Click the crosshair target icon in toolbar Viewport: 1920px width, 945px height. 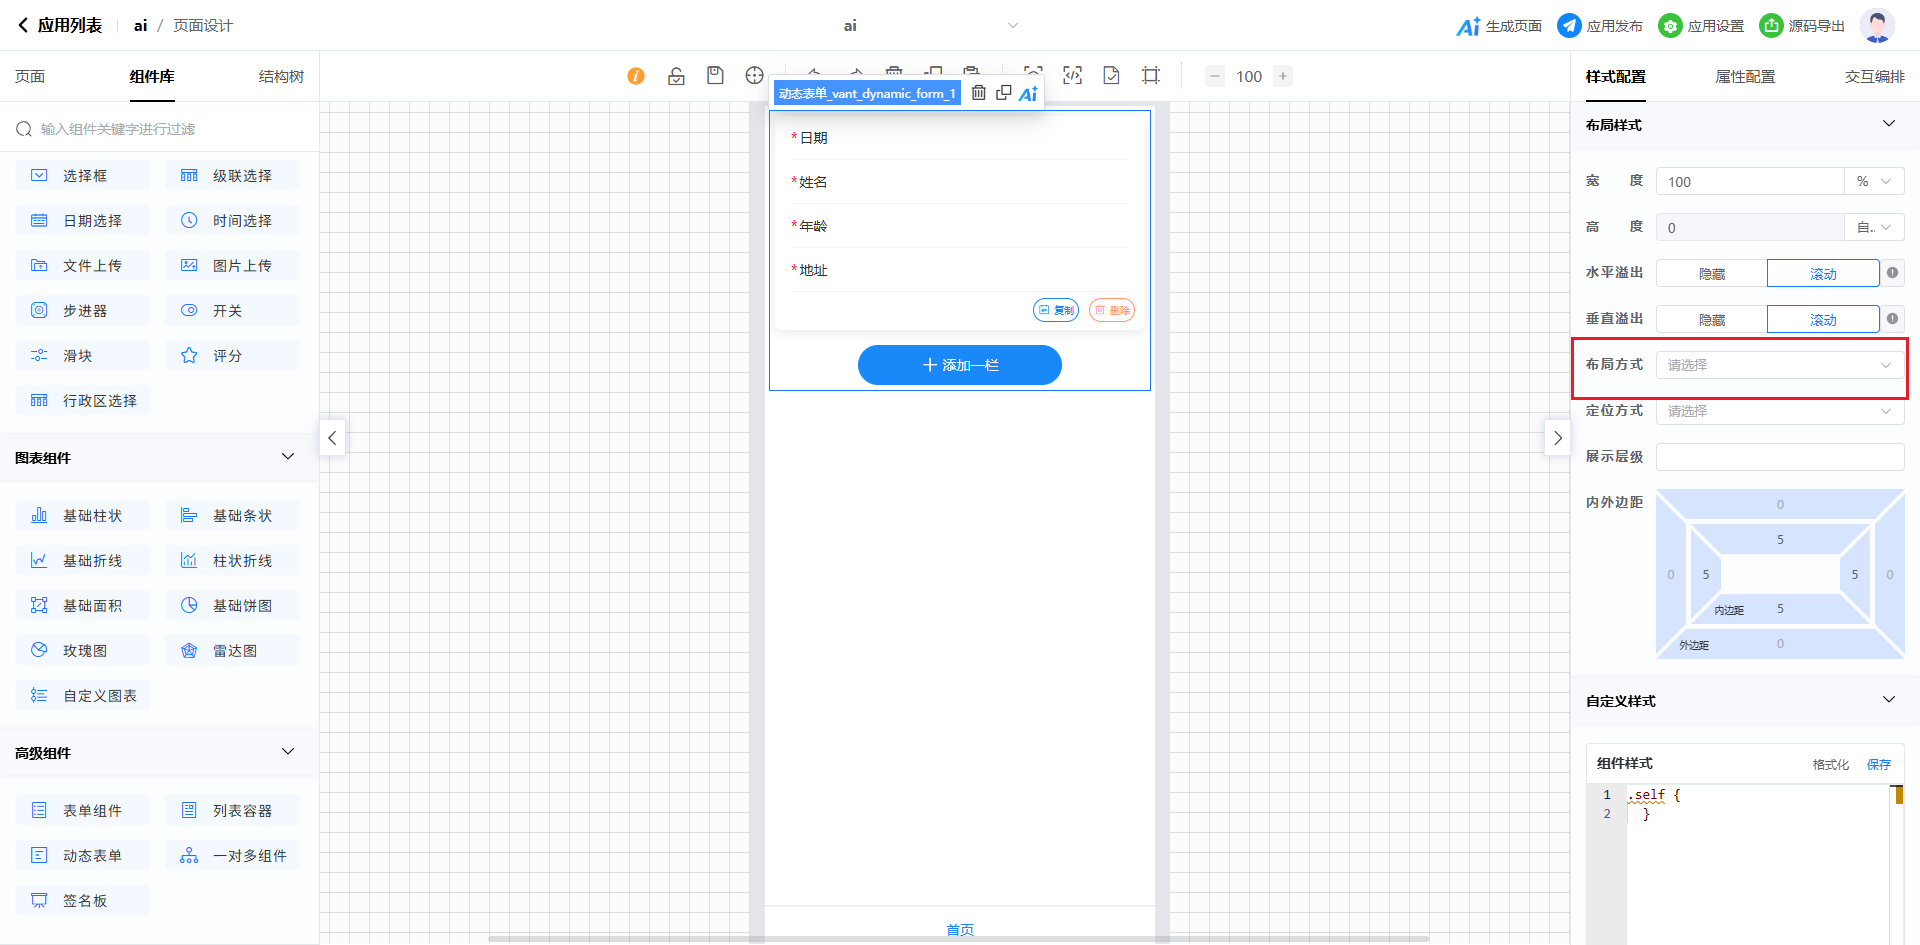coord(754,76)
